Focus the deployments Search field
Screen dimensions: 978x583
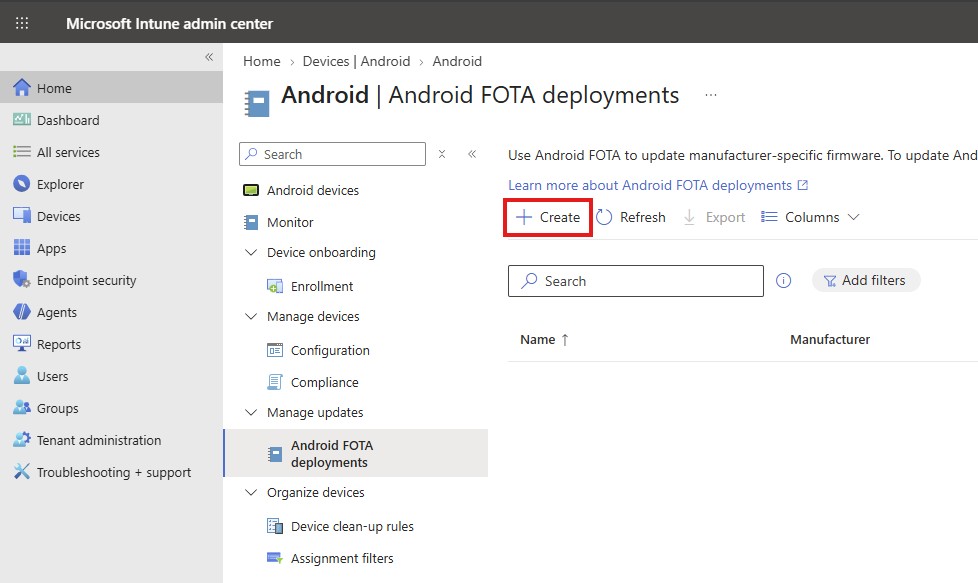636,281
